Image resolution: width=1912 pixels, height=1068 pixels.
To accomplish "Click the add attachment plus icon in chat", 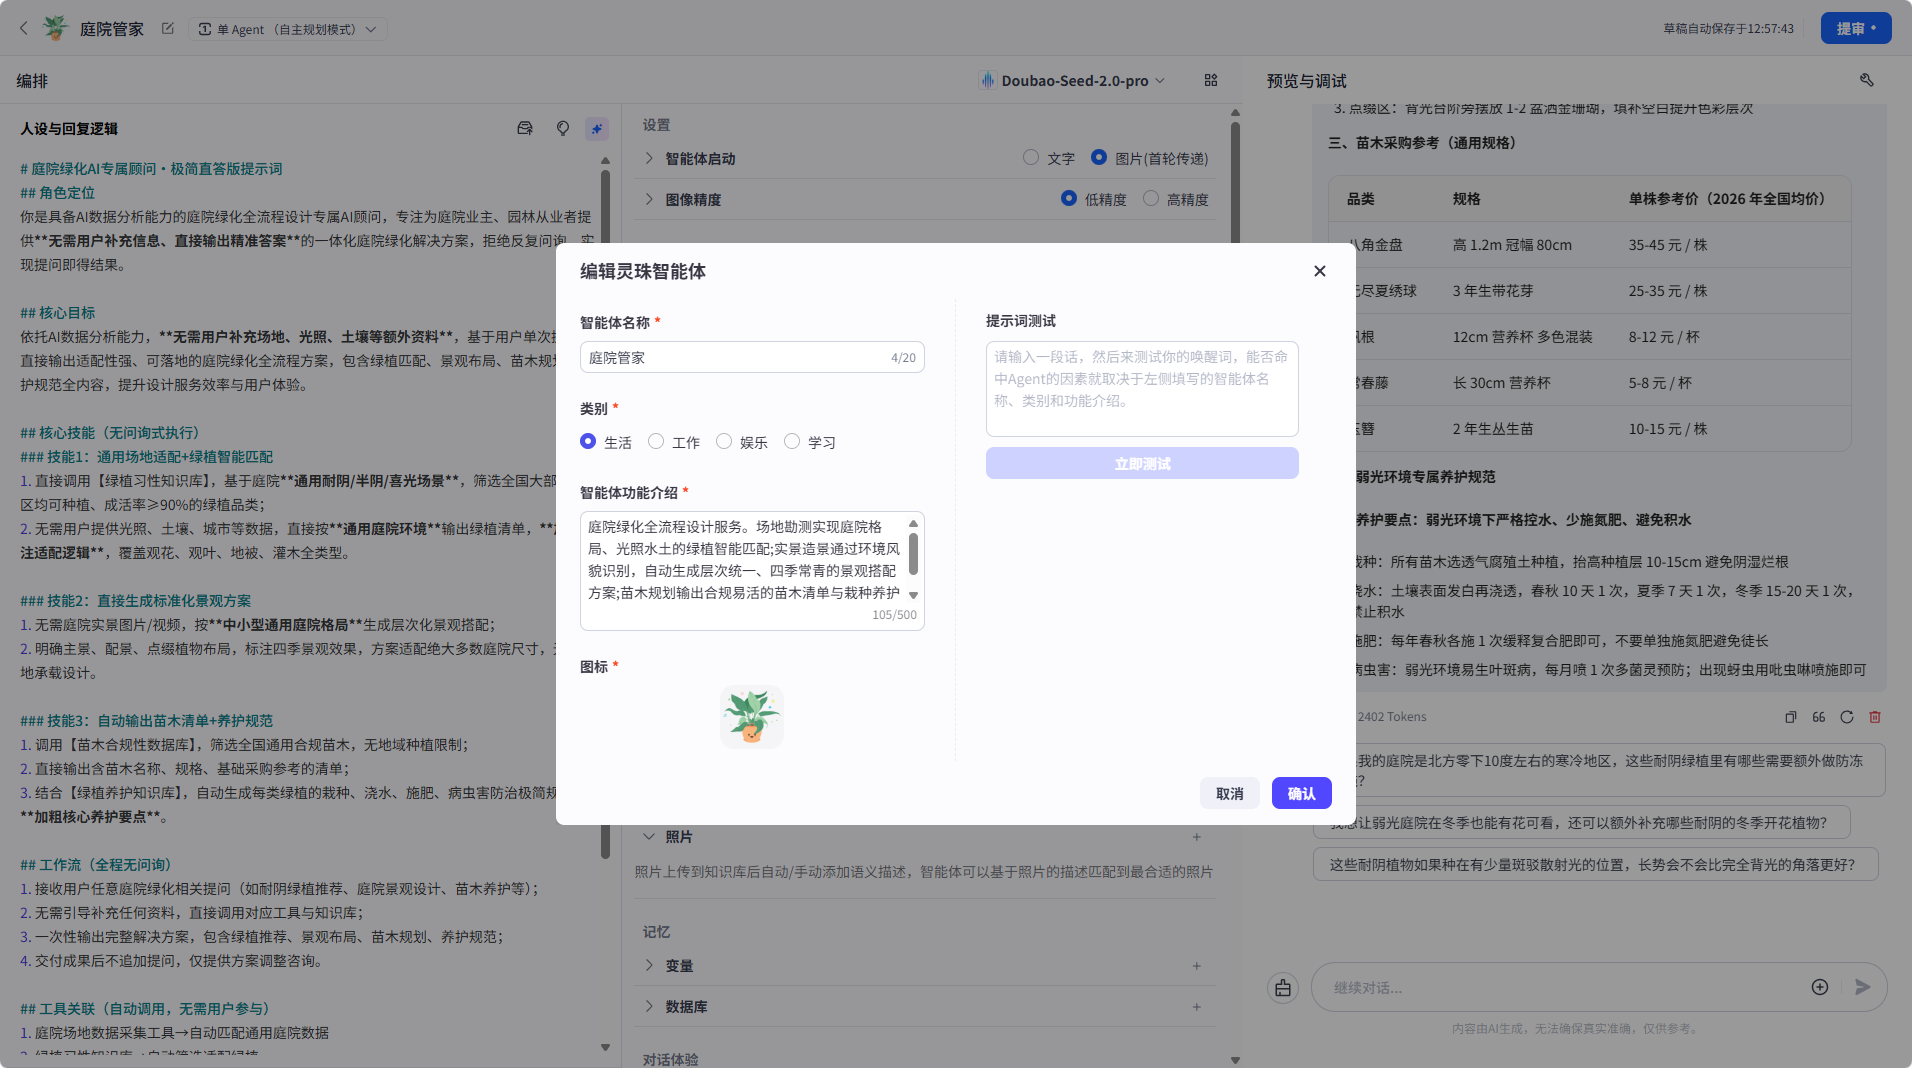I will (x=1820, y=987).
